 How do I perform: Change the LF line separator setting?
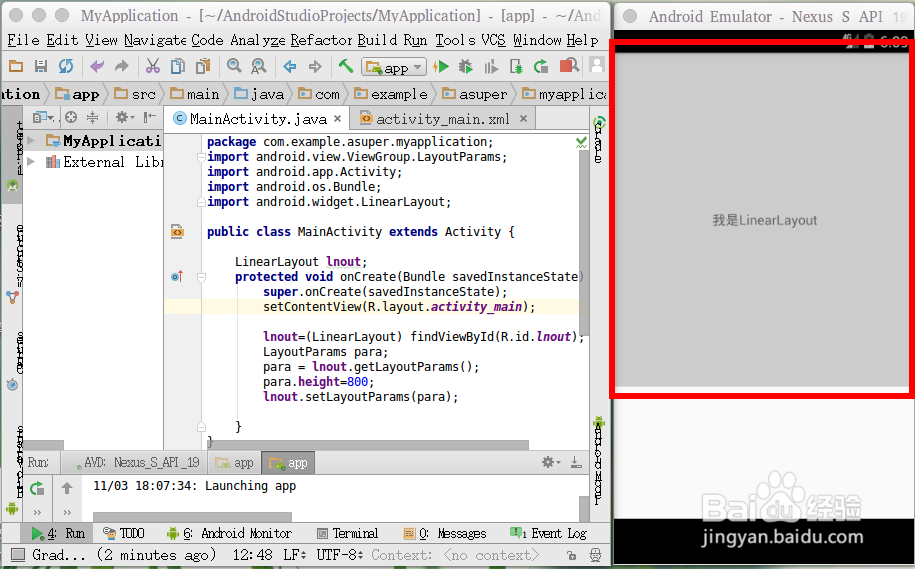coord(295,555)
